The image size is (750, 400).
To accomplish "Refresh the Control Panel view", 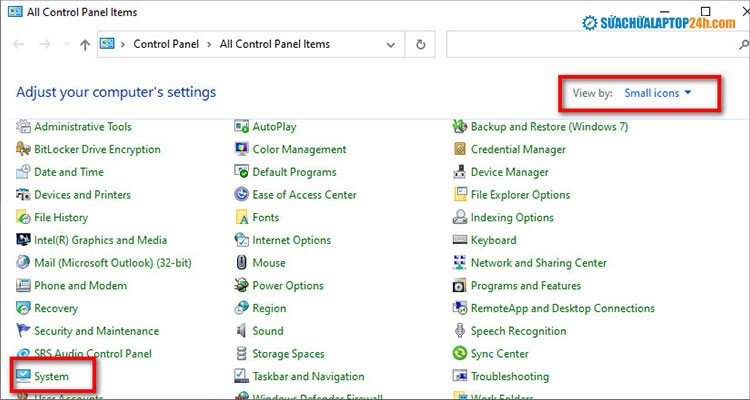I will [x=421, y=45].
